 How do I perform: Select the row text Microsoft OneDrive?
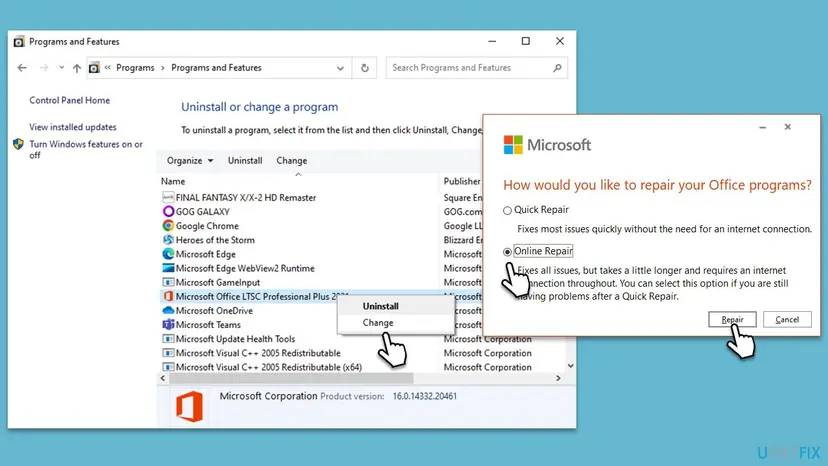click(214, 311)
